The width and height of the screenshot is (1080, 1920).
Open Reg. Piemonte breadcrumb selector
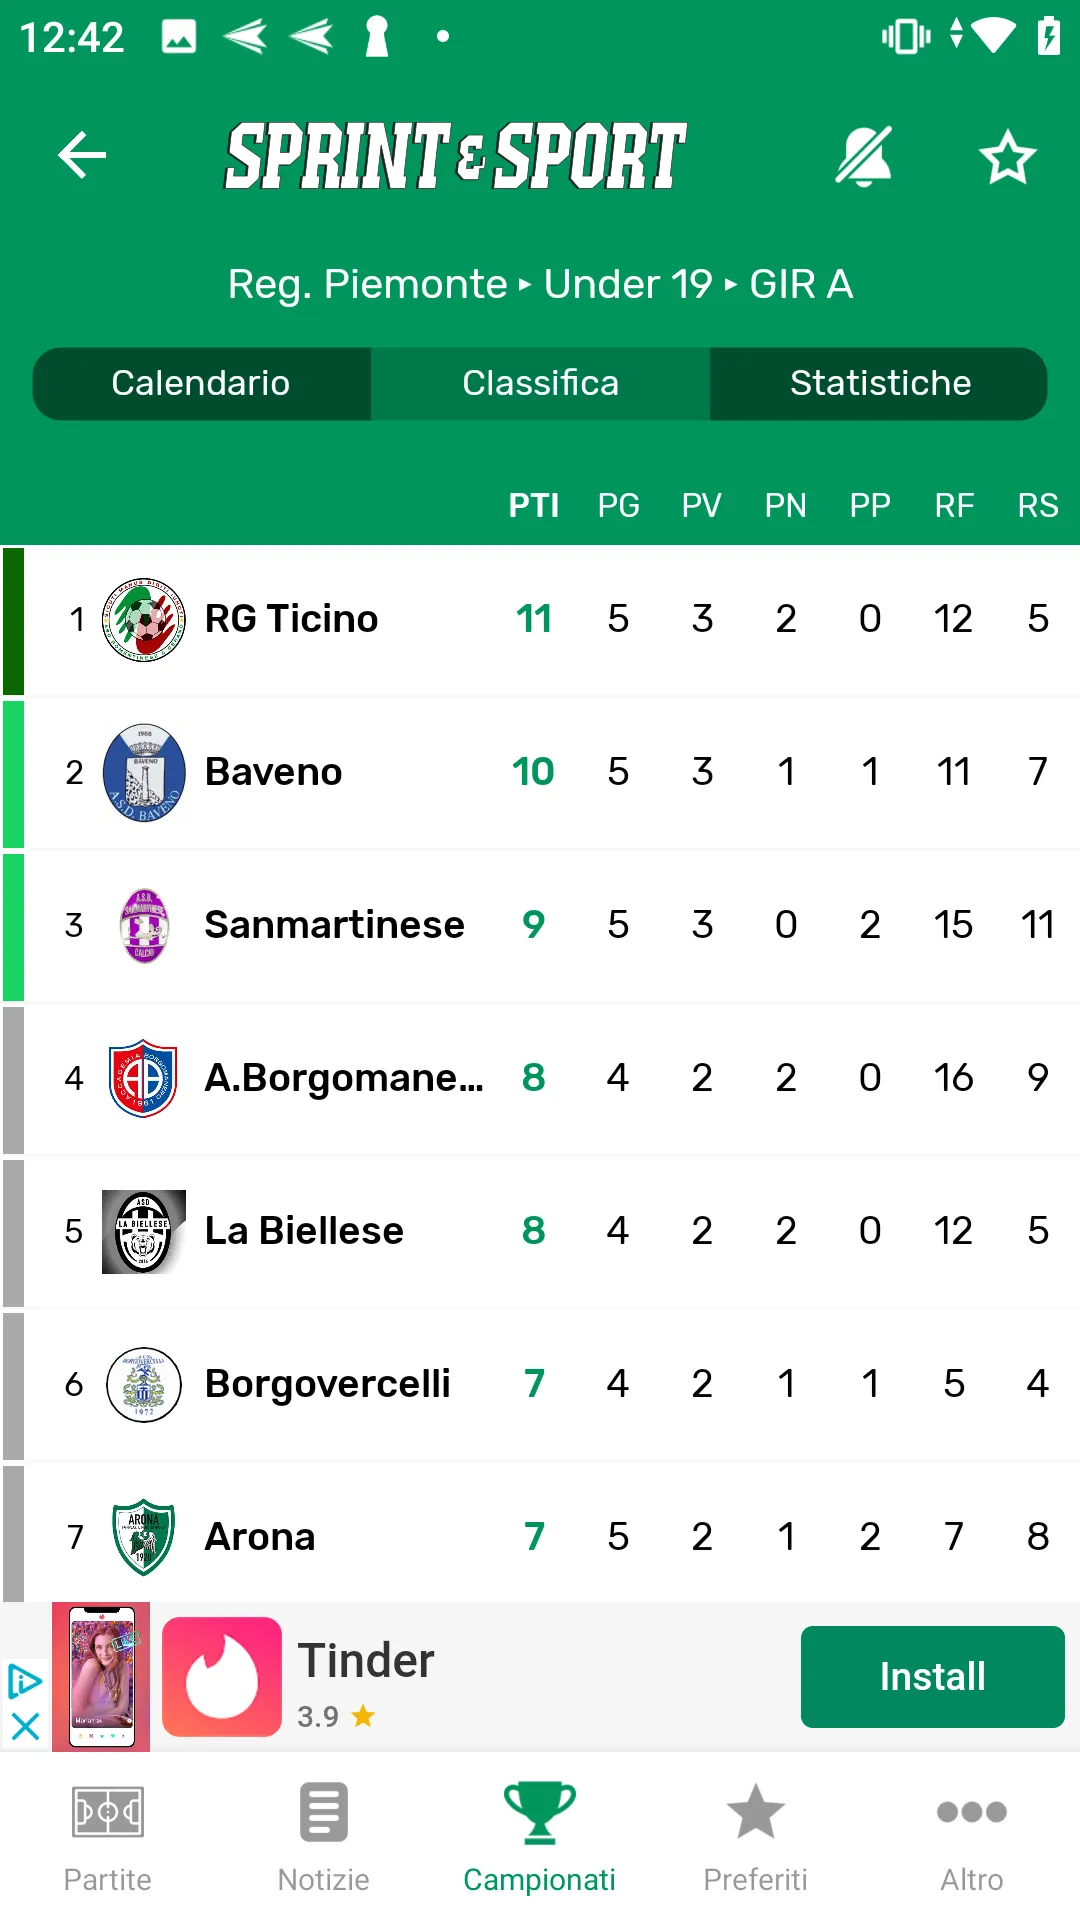[x=367, y=285]
